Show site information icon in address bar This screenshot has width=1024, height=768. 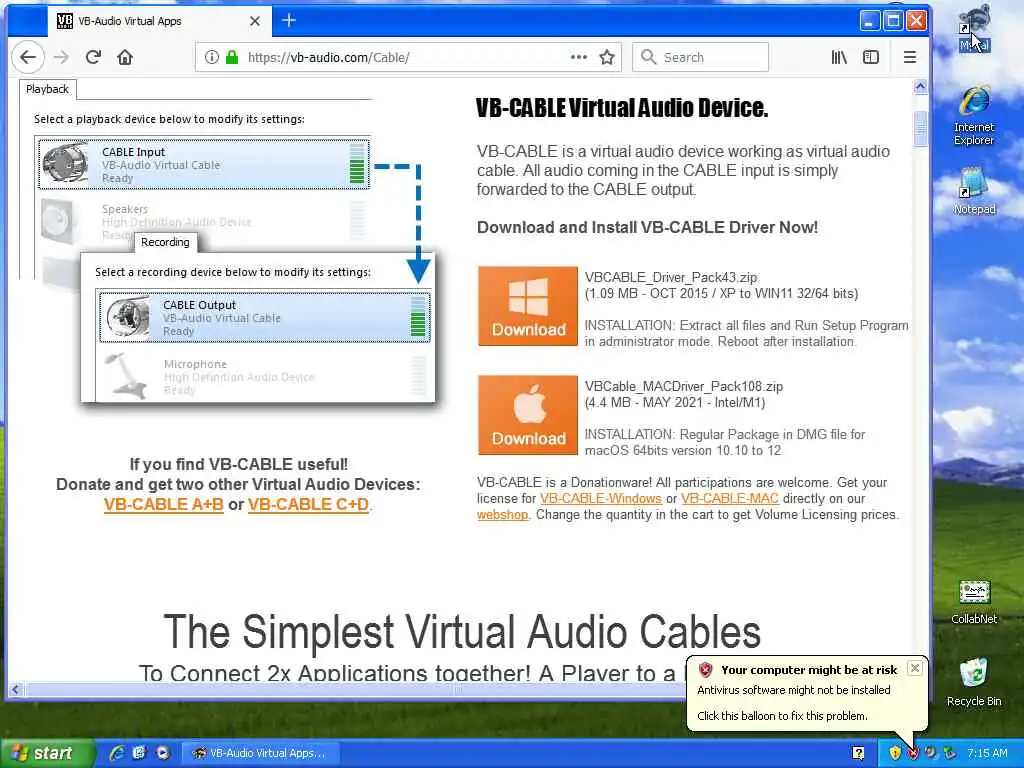[x=212, y=57]
